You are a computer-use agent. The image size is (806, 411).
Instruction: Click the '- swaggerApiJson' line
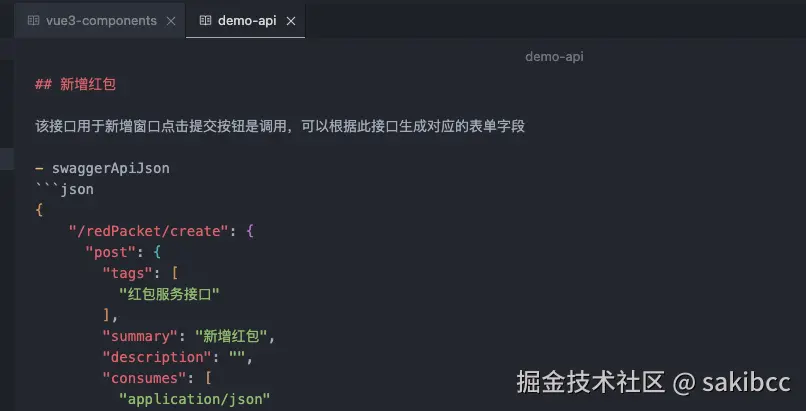pyautogui.click(x=102, y=169)
